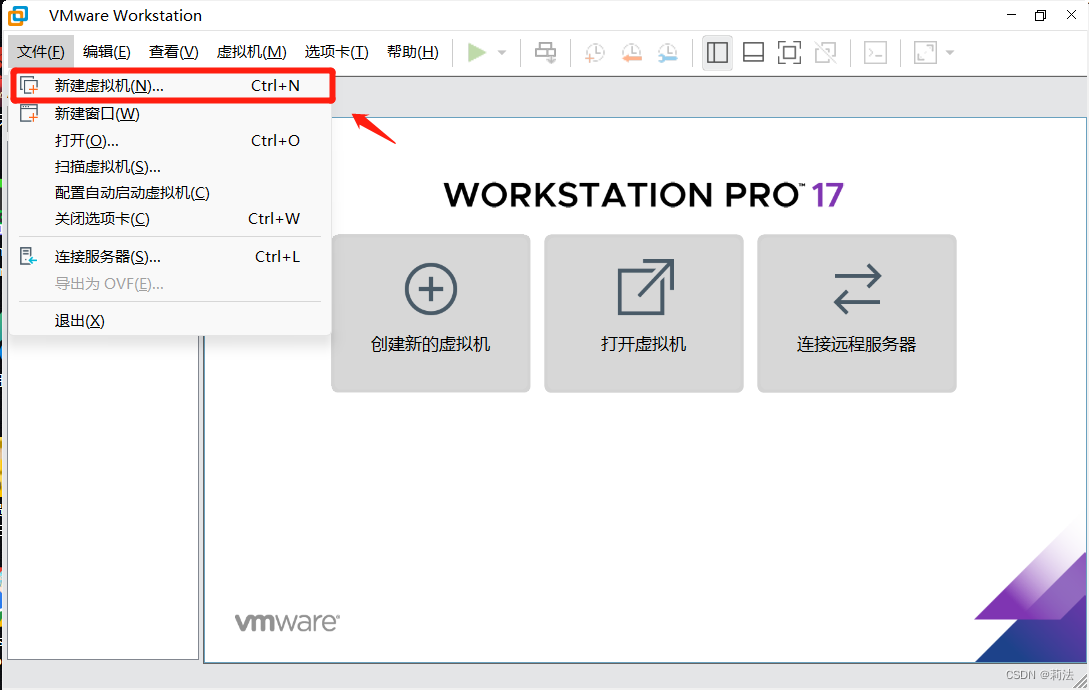Choose 连接服务器(S)... menu entry
Viewport: 1089px width, 690px height.
click(170, 256)
